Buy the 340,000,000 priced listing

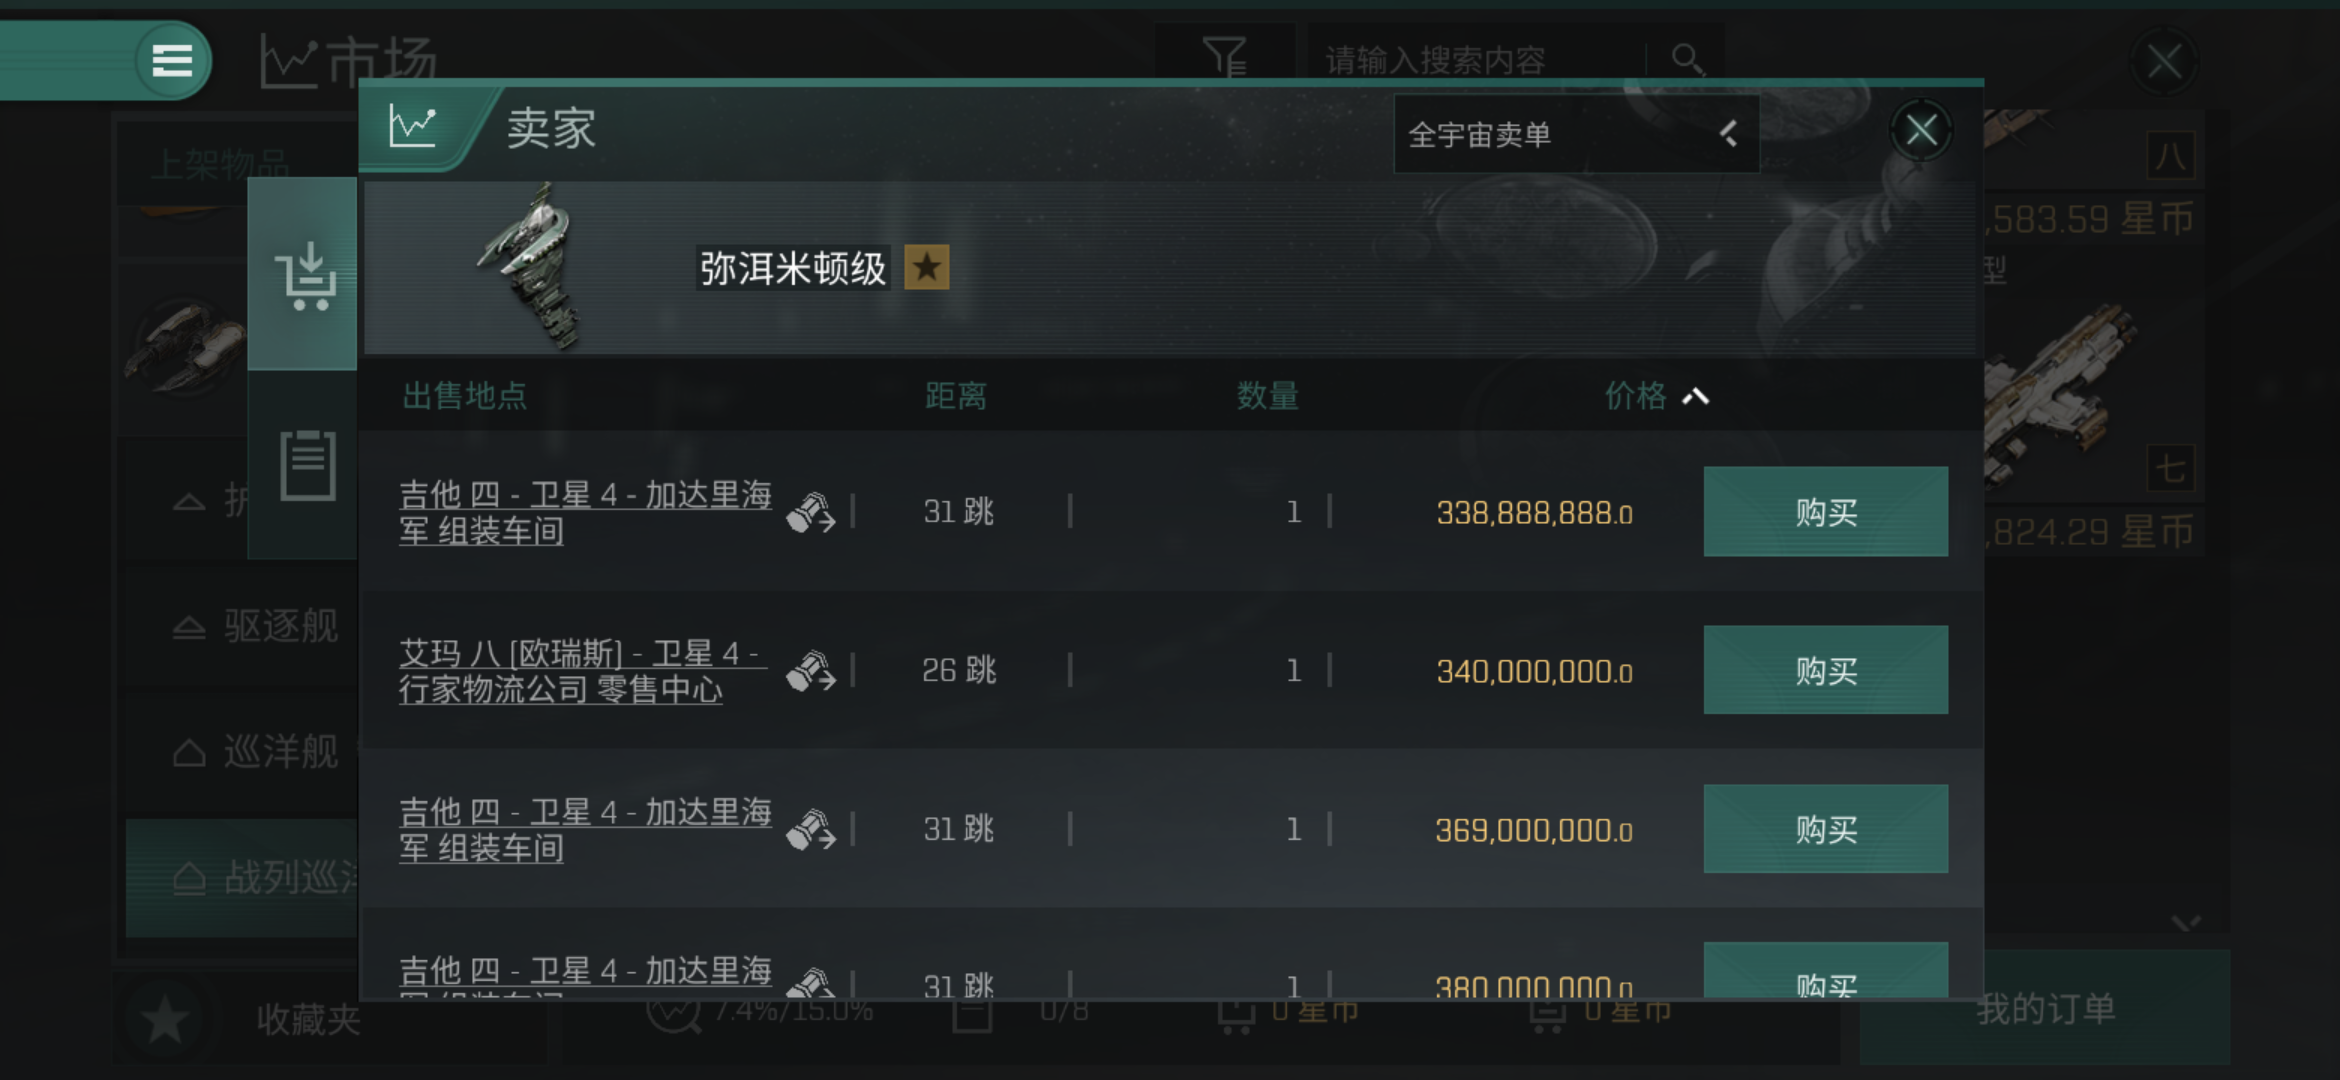(x=1826, y=670)
